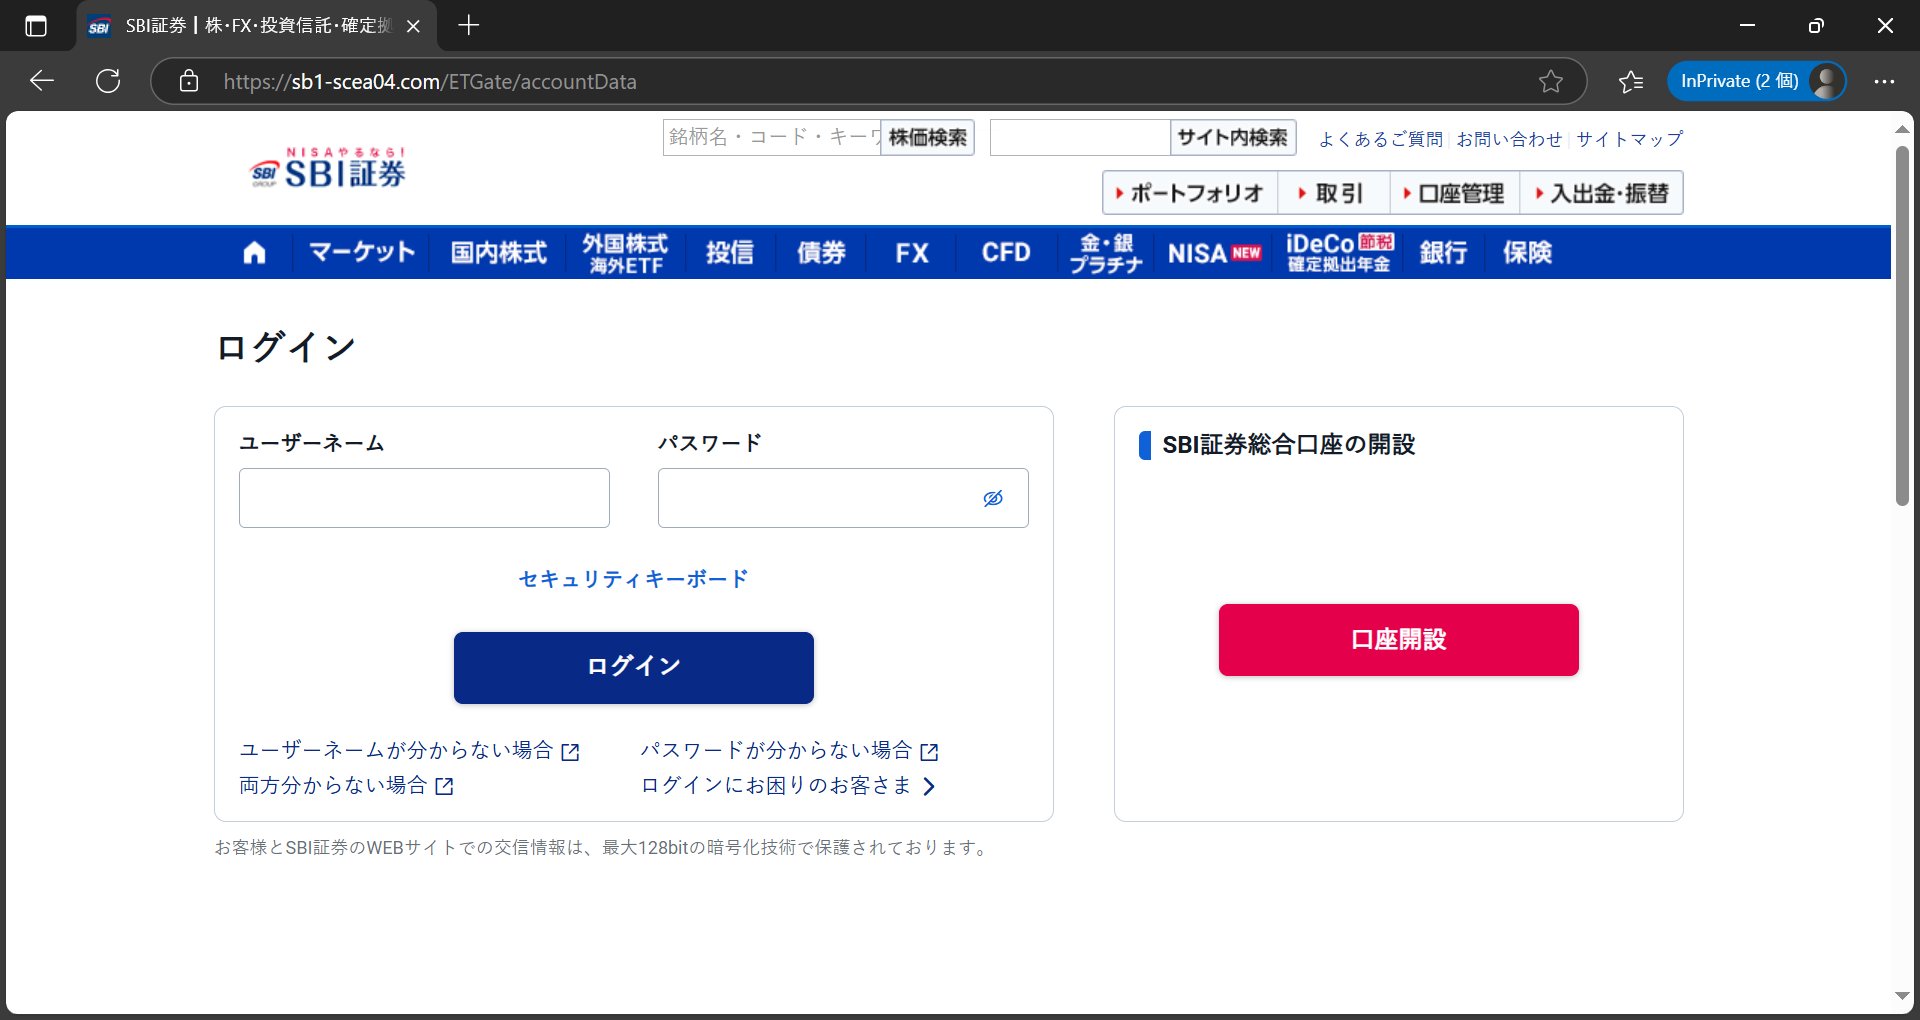Click the blue ログイン button

pyautogui.click(x=634, y=667)
